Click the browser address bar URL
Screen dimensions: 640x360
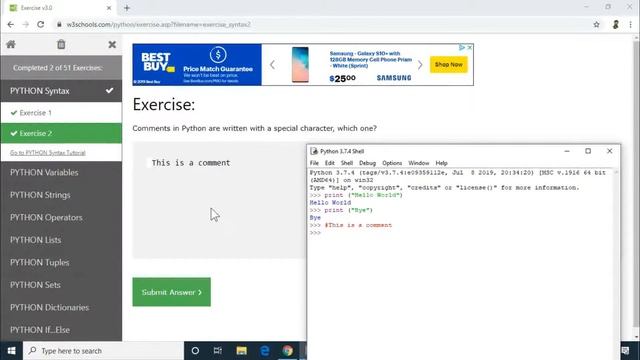click(159, 24)
